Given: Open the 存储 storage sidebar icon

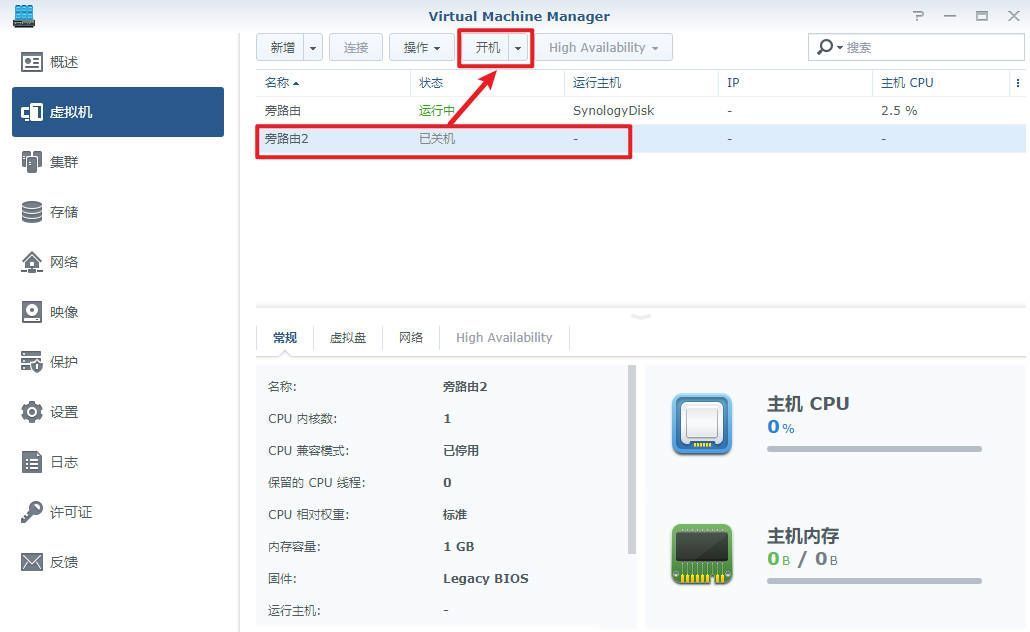Looking at the screenshot, I should [x=33, y=212].
